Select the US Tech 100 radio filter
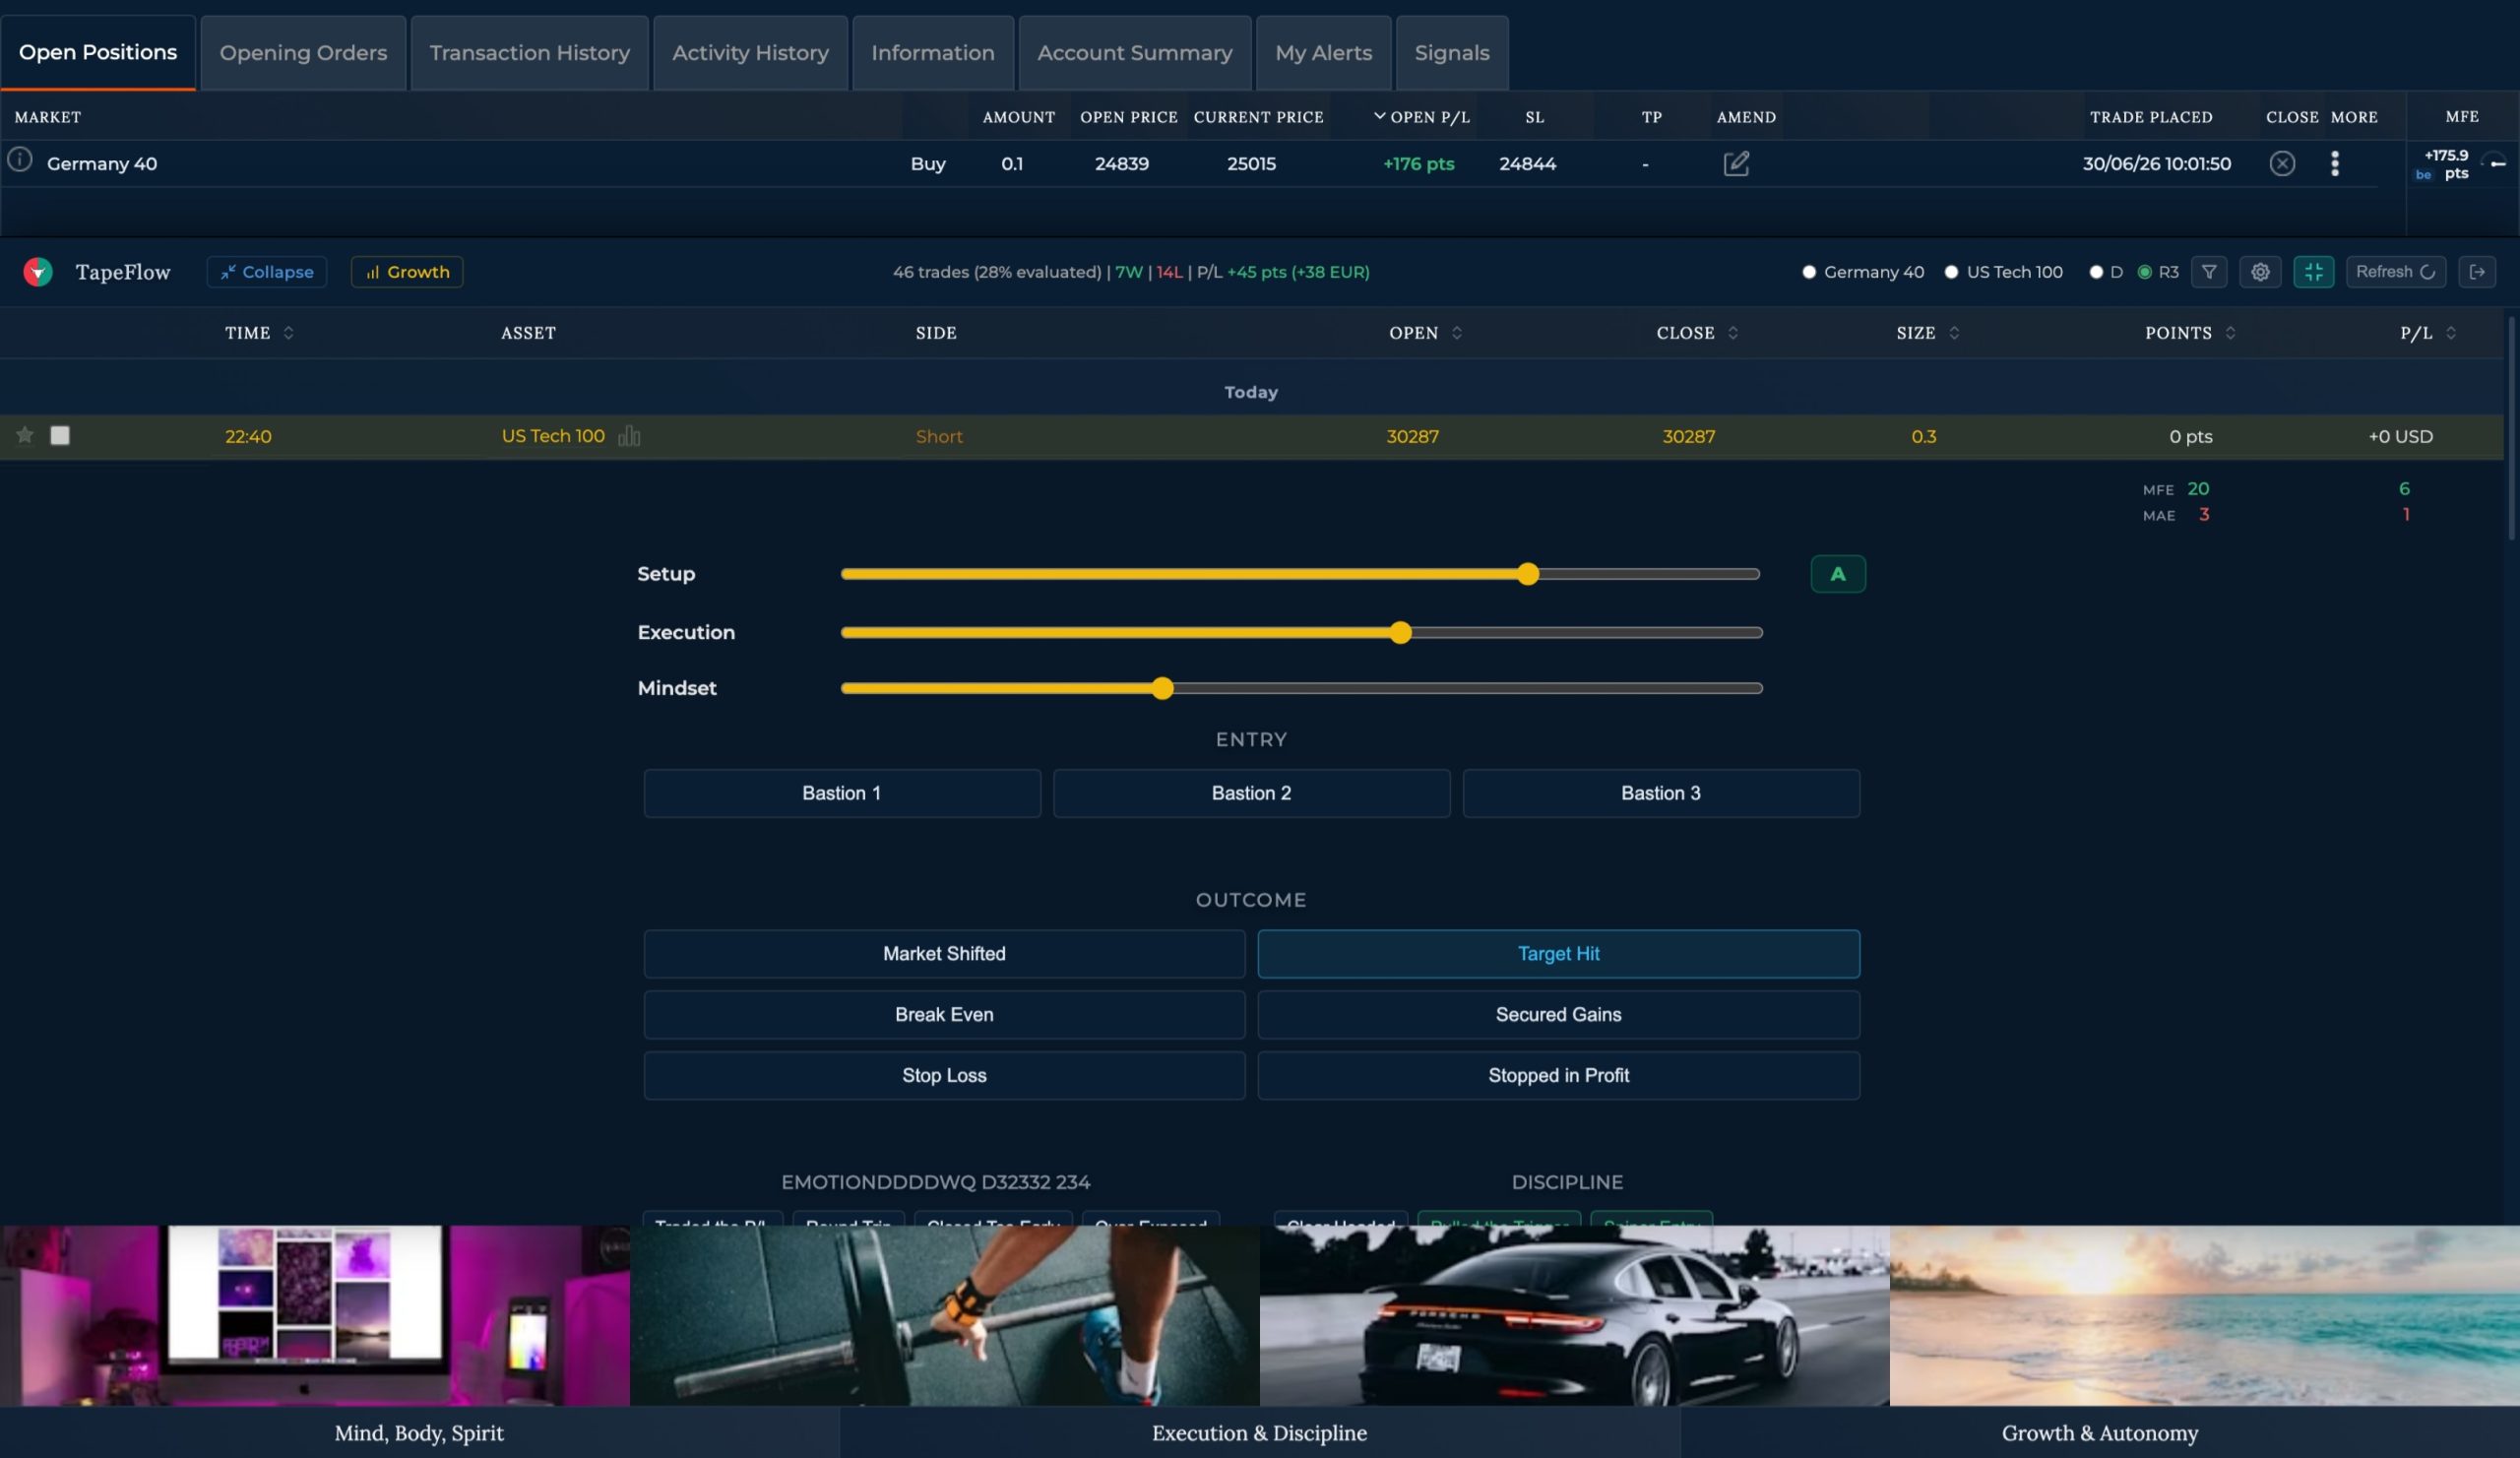 (x=1951, y=272)
